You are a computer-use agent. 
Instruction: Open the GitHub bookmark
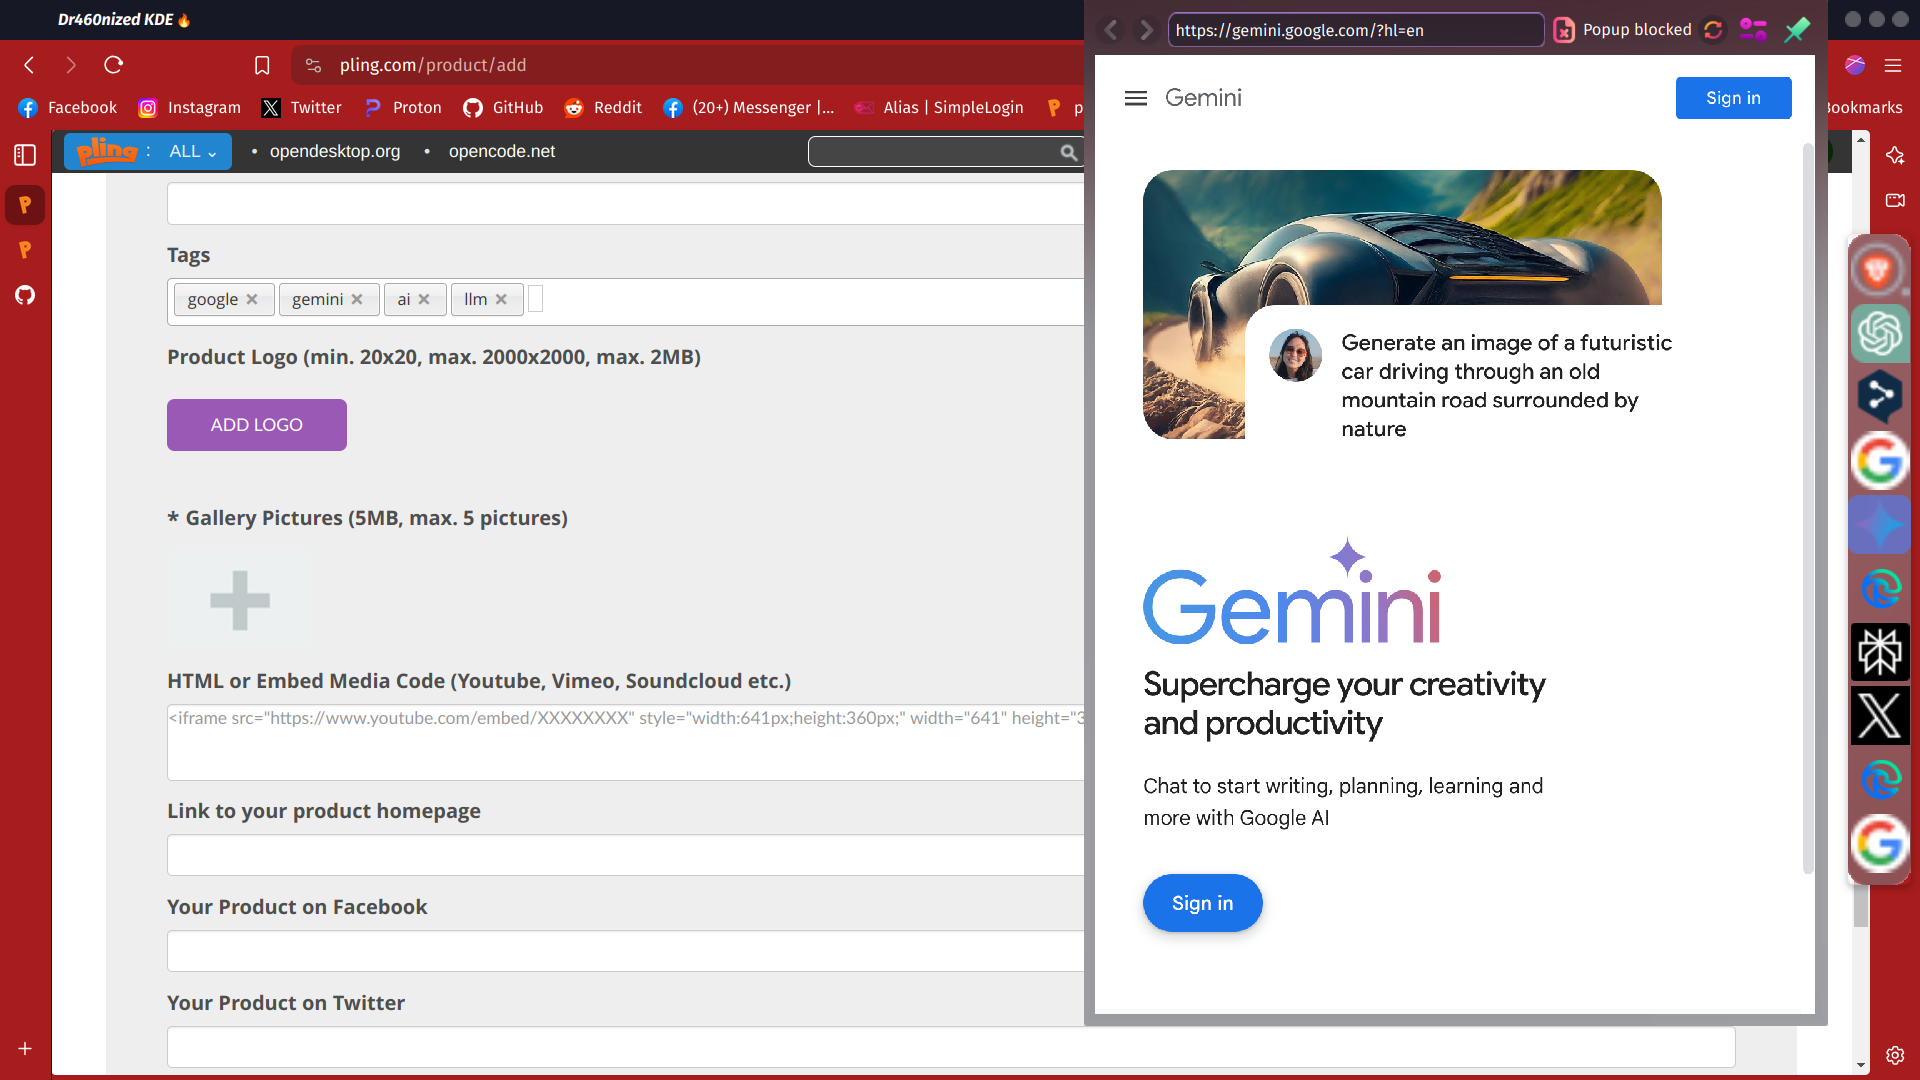coord(504,107)
